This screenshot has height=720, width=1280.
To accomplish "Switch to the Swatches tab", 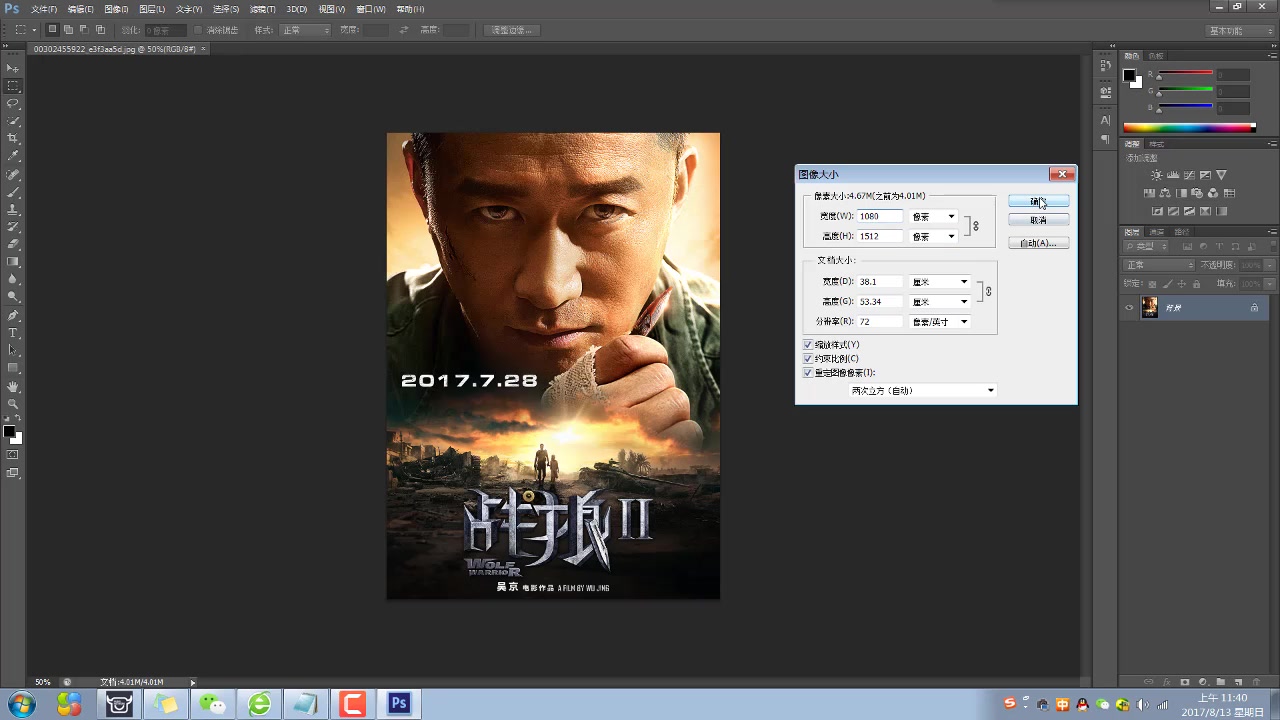I will click(1155, 56).
